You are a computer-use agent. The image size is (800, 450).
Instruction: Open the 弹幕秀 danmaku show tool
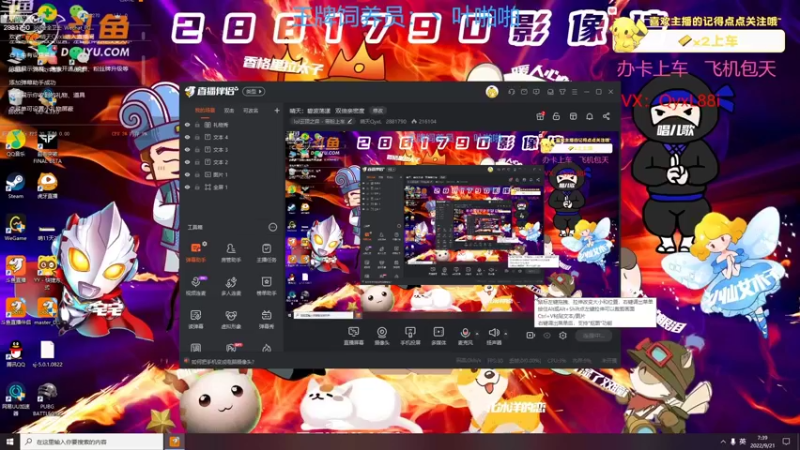pyautogui.click(x=266, y=319)
